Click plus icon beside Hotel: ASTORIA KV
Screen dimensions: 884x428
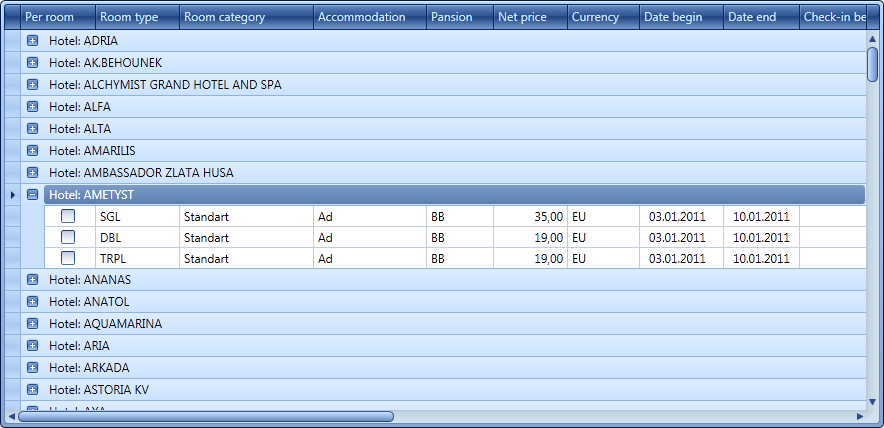(32, 390)
